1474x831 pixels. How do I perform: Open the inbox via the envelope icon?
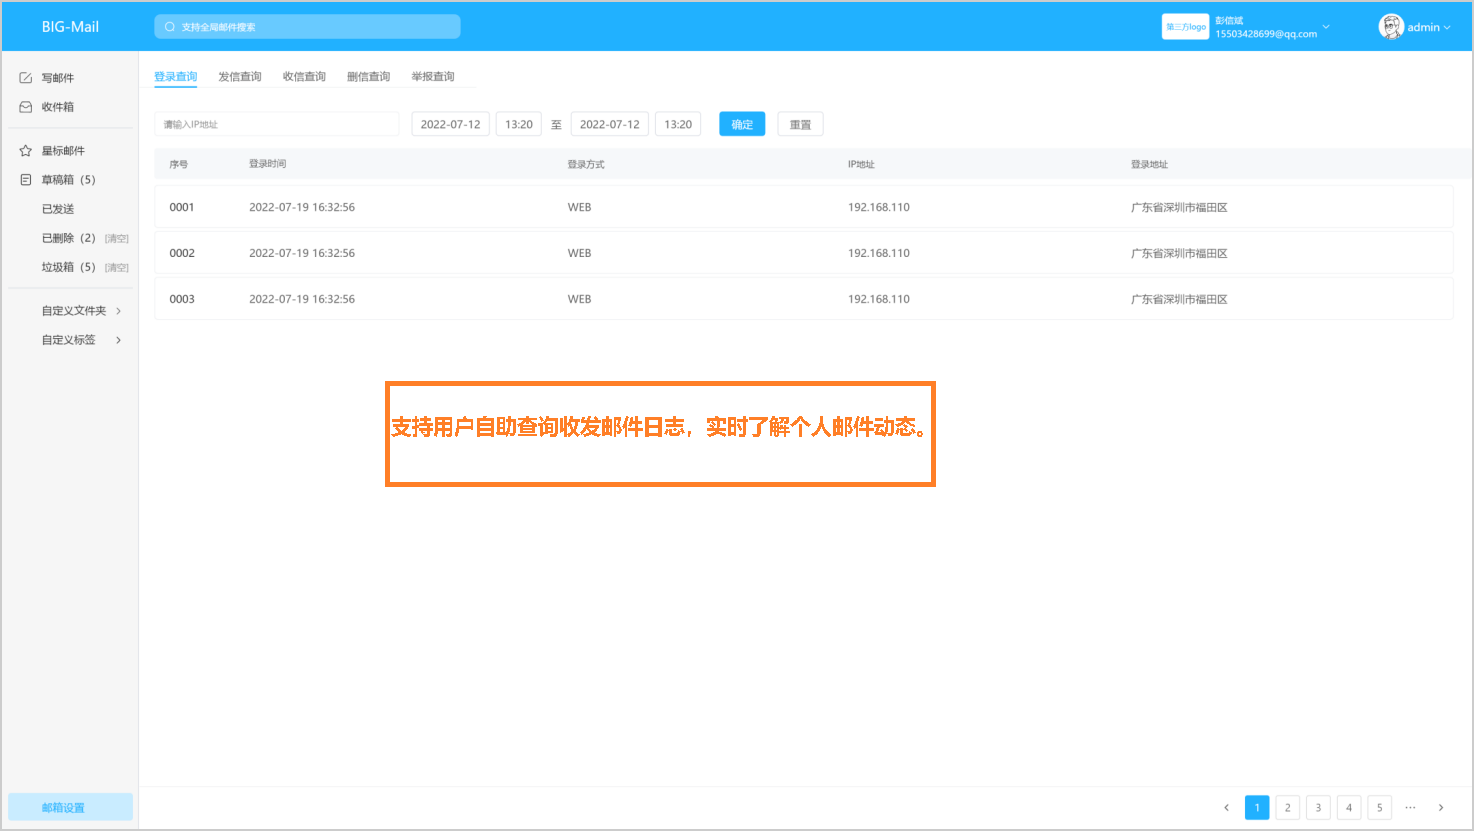coord(24,106)
